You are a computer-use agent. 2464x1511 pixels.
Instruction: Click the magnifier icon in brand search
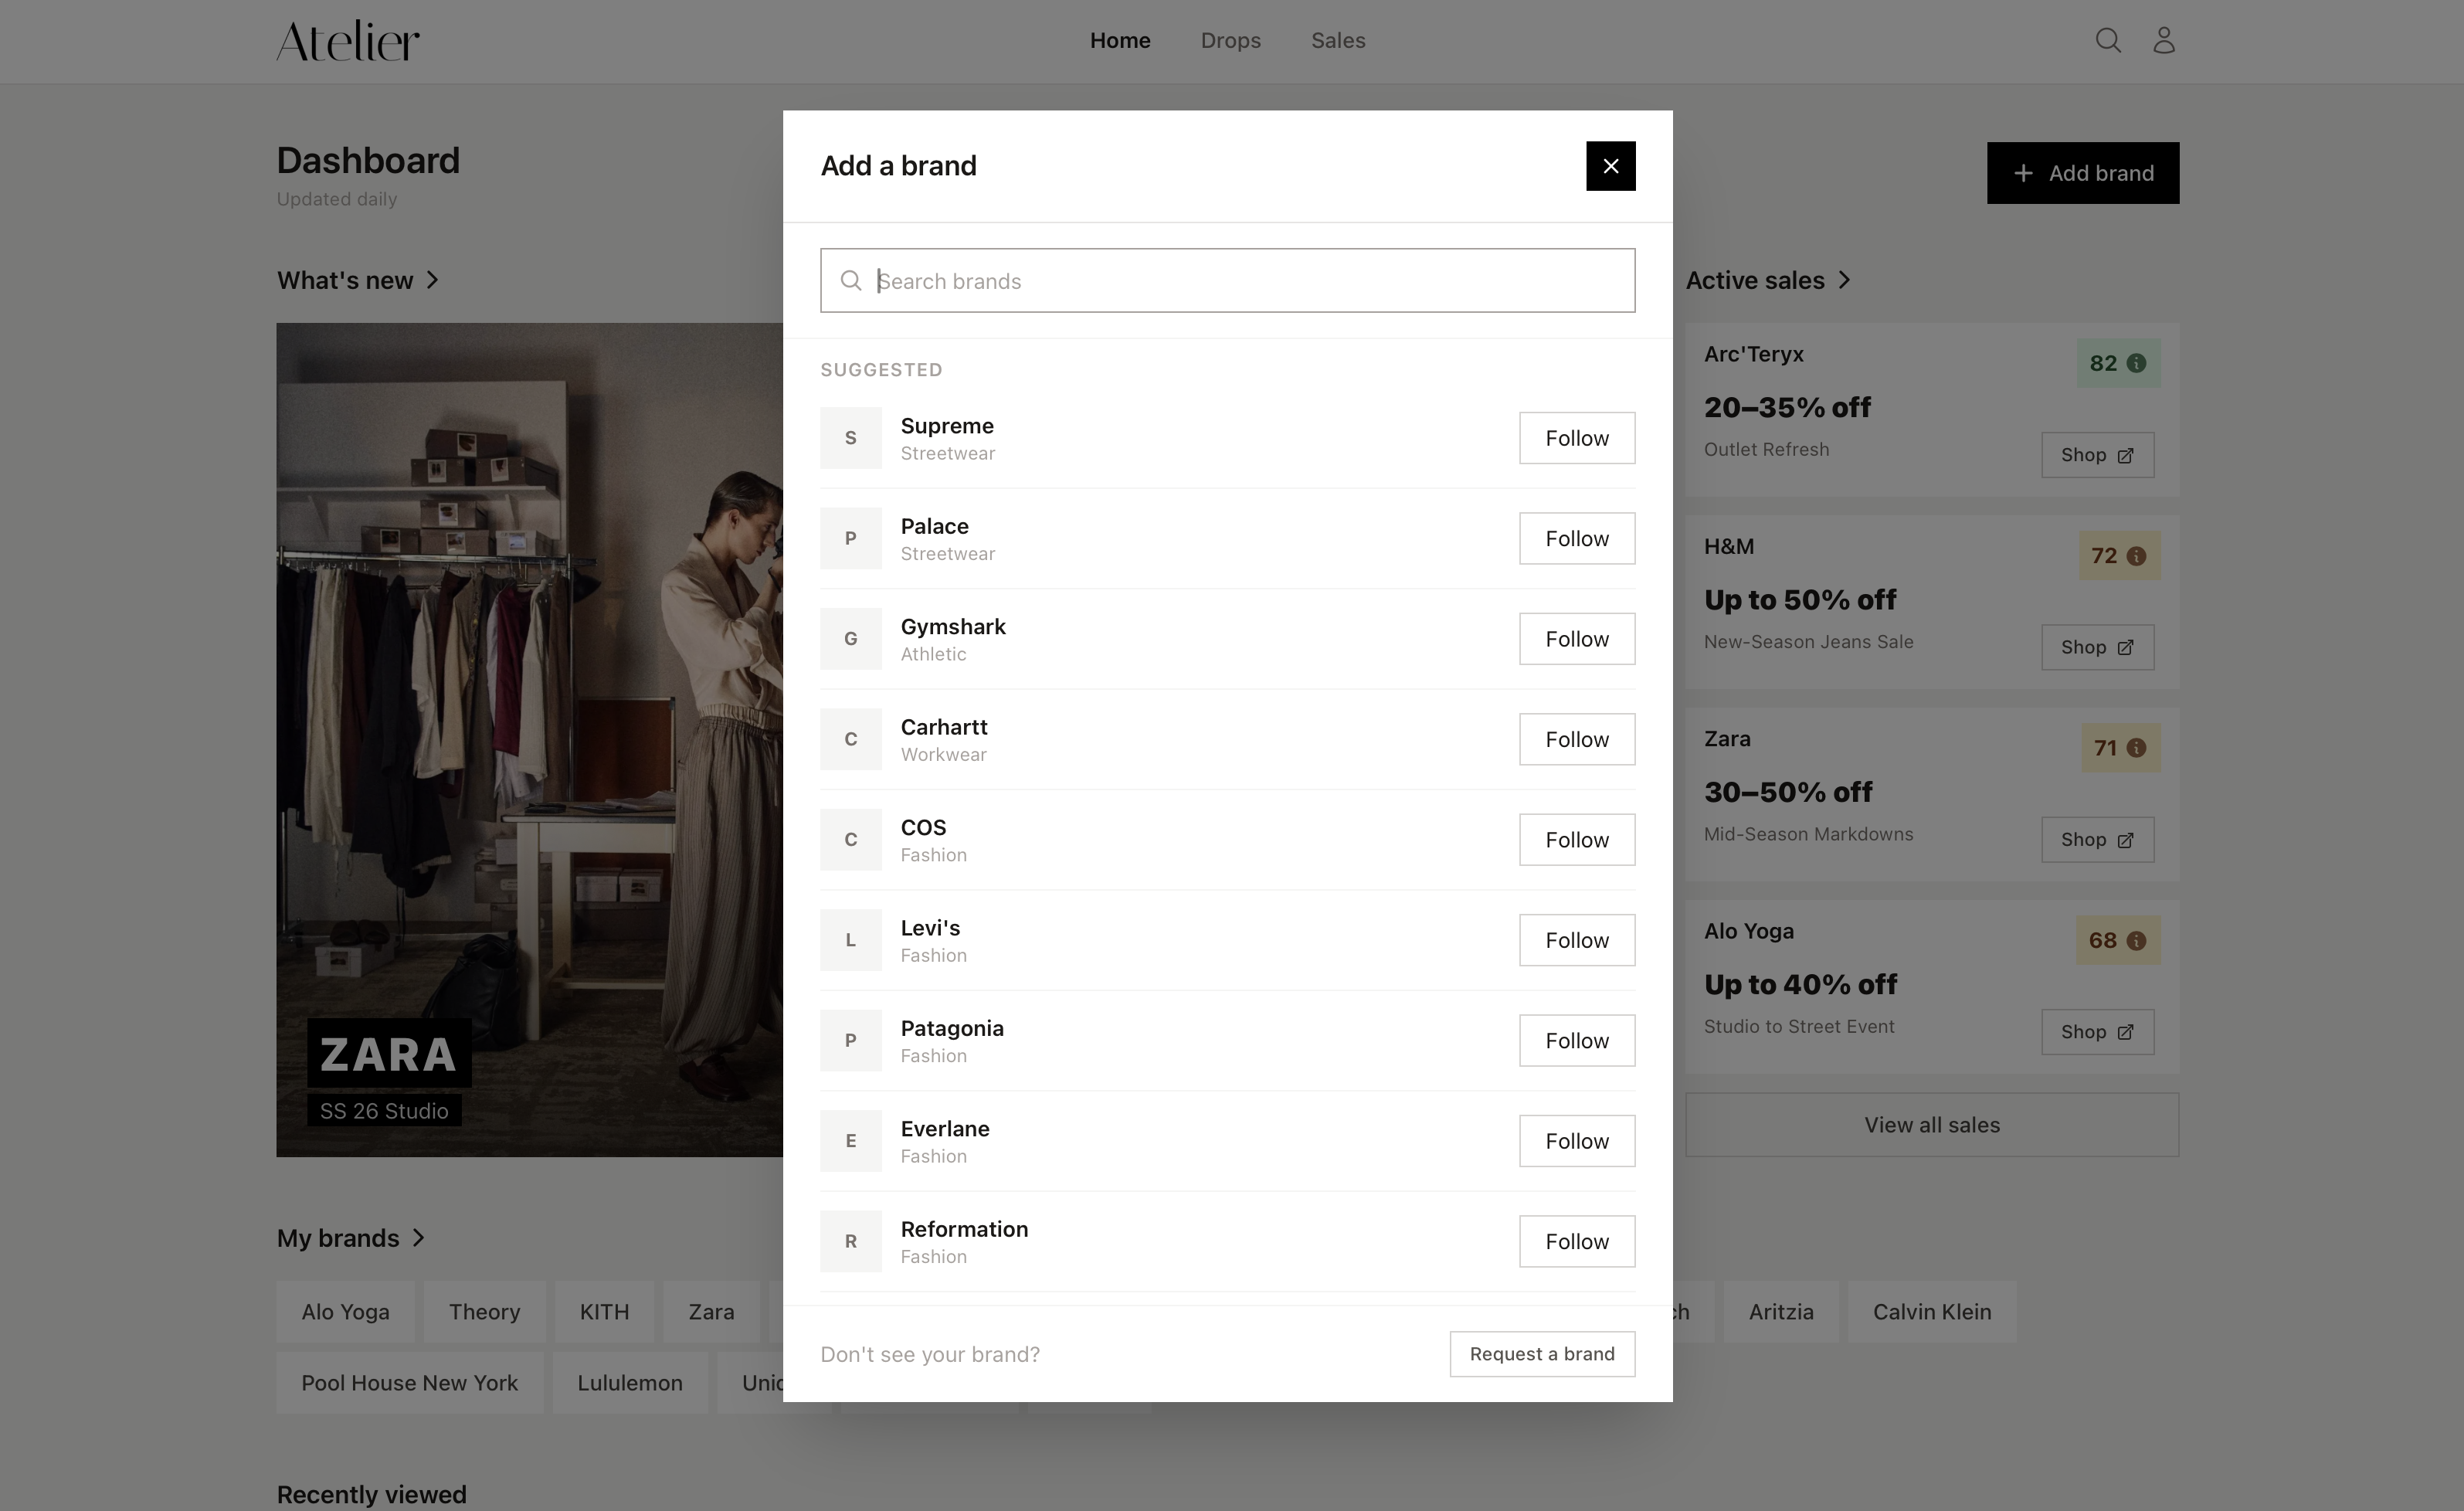851,281
